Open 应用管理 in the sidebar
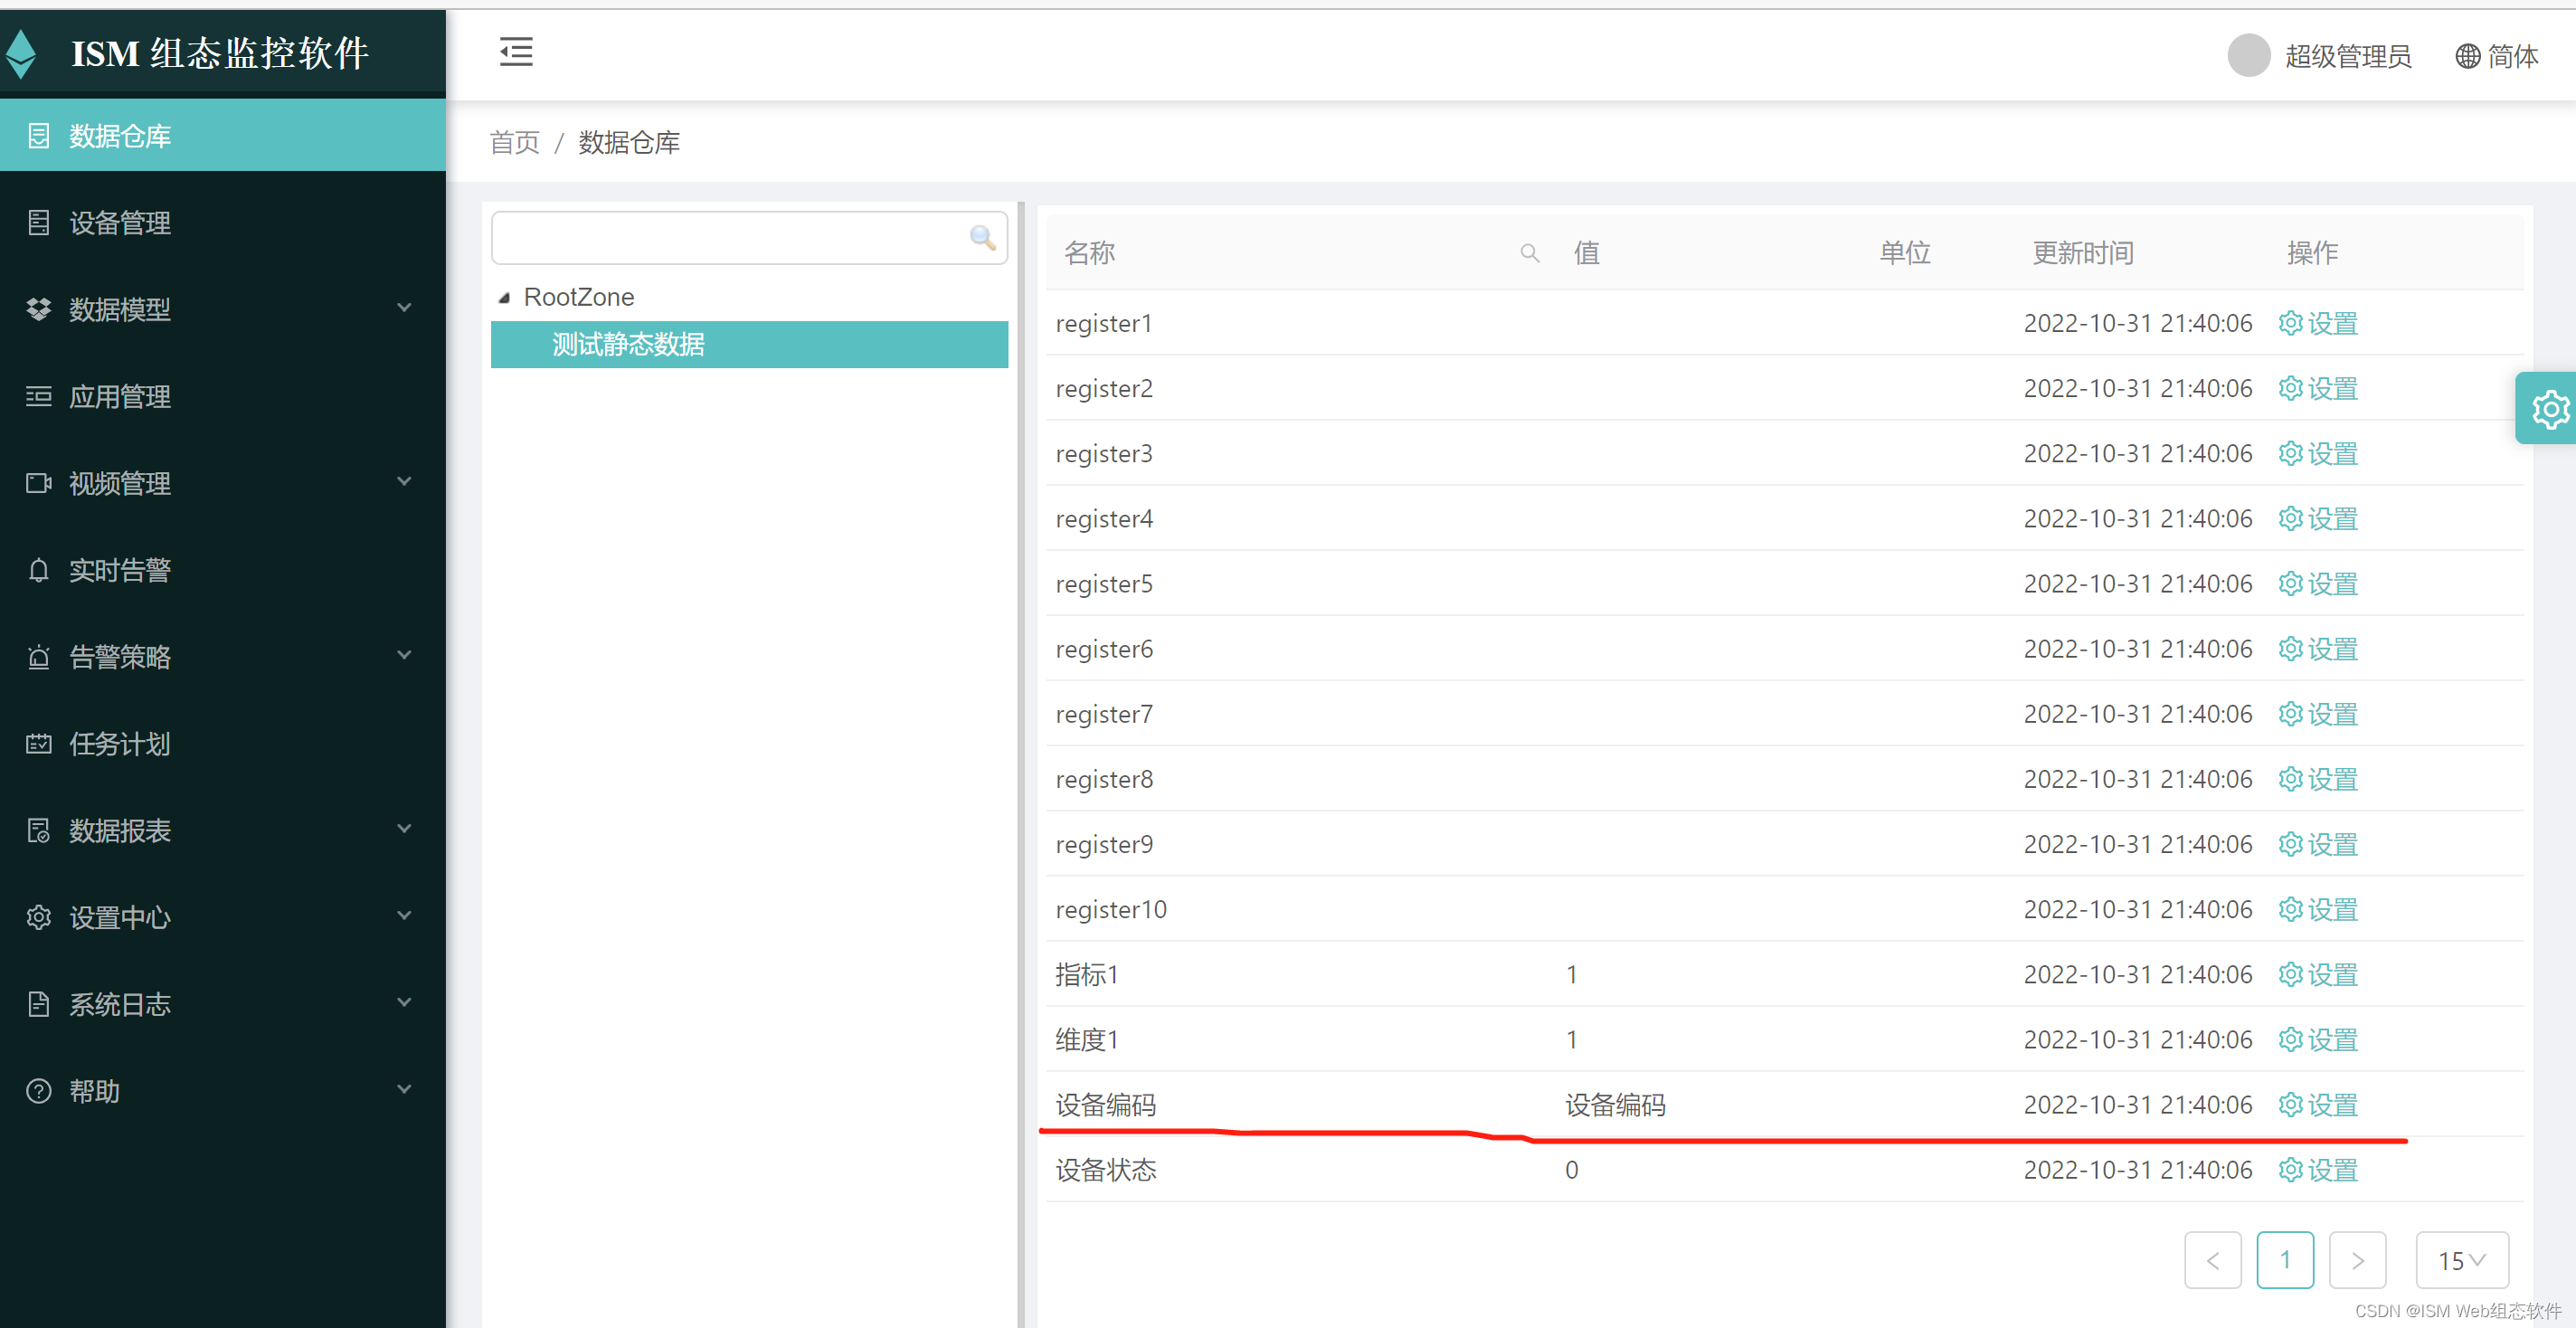 click(x=222, y=396)
